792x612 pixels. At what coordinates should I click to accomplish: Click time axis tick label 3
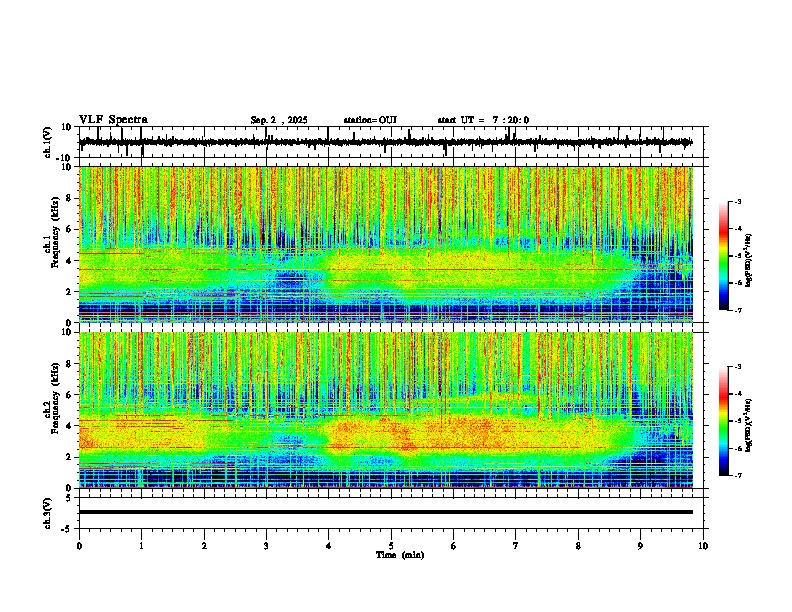click(x=266, y=546)
